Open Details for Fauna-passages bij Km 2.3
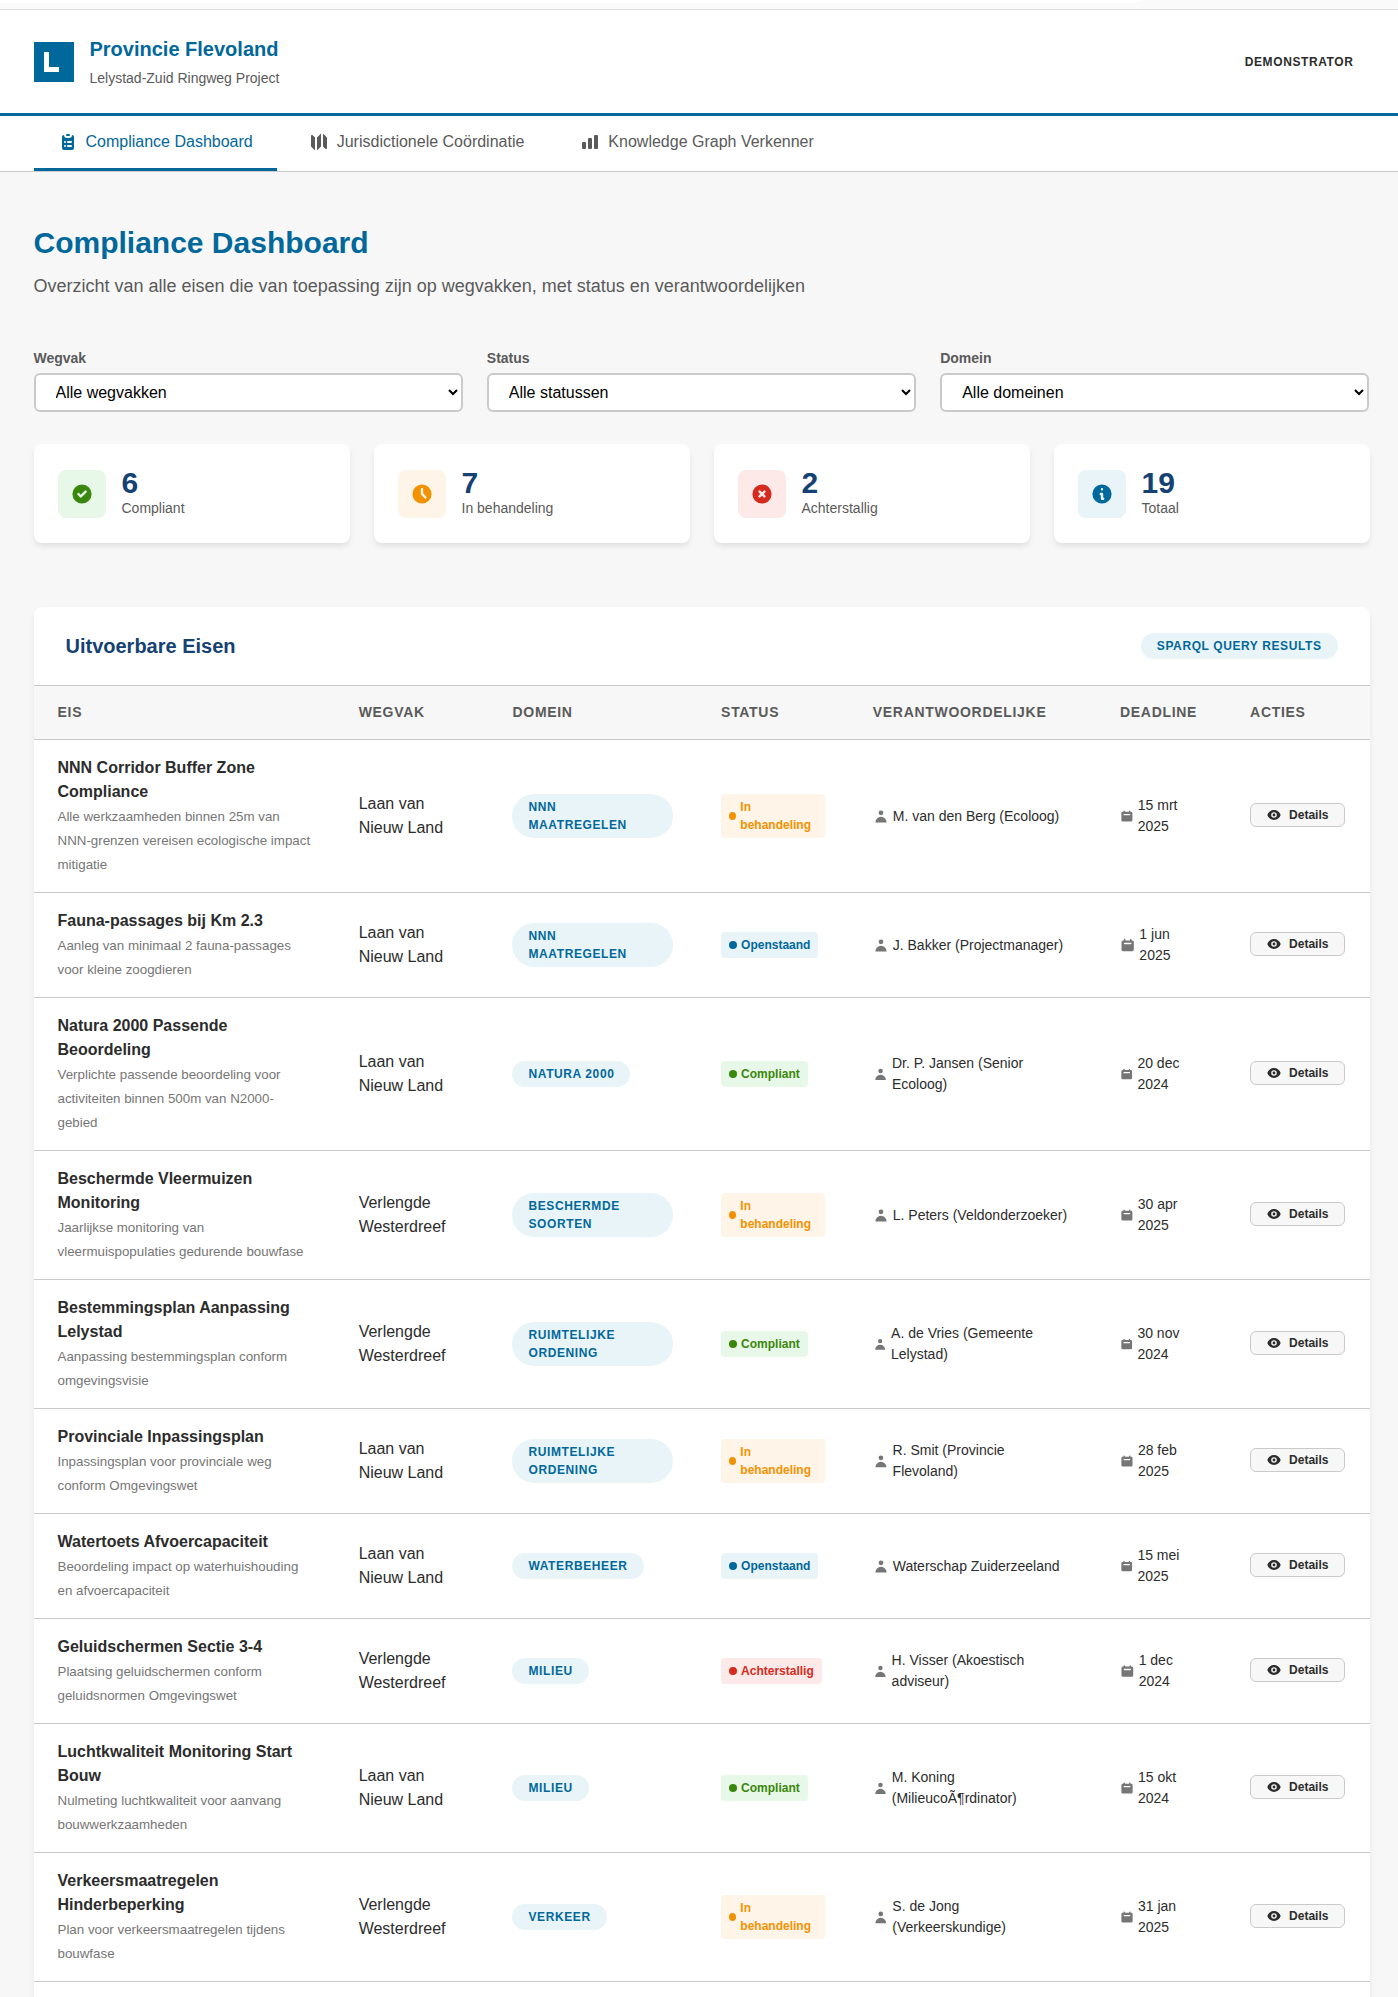This screenshot has height=1997, width=1398. [x=1297, y=945]
